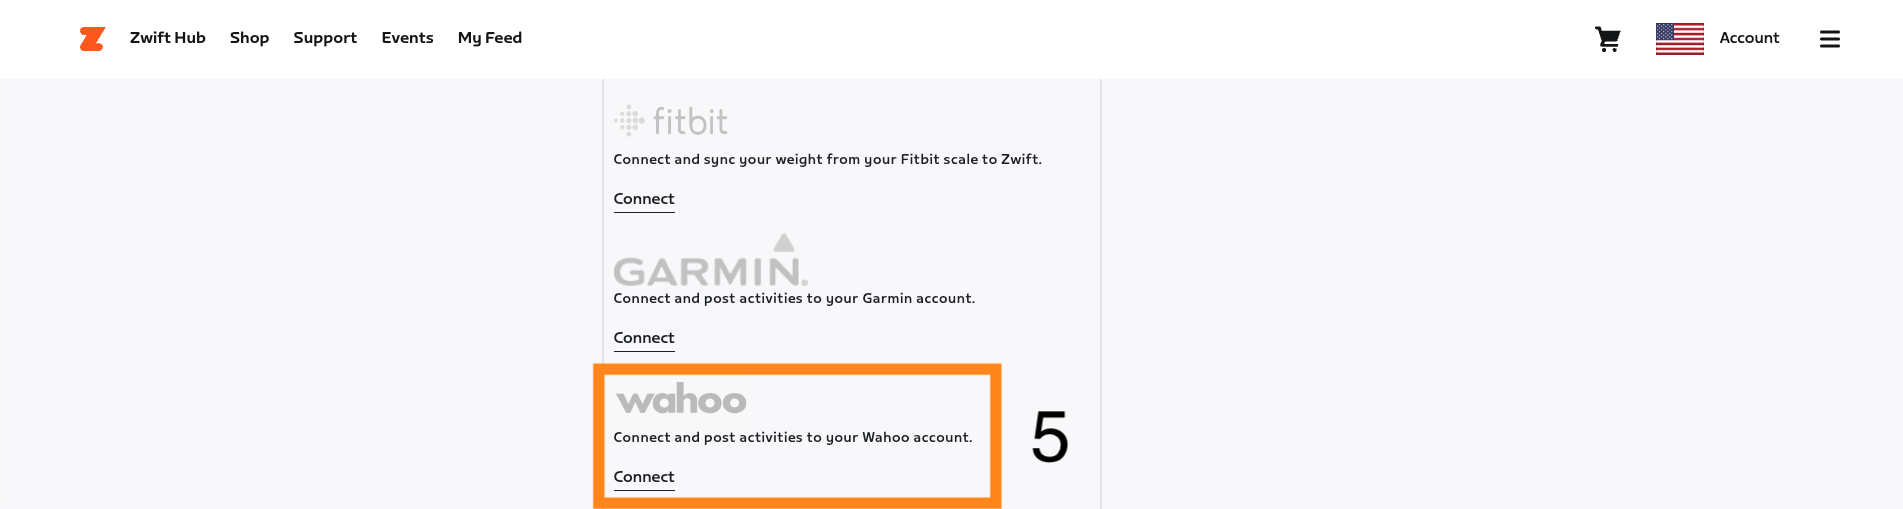This screenshot has height=509, width=1903.
Task: Click the orange Zwift logo
Action: (92, 39)
